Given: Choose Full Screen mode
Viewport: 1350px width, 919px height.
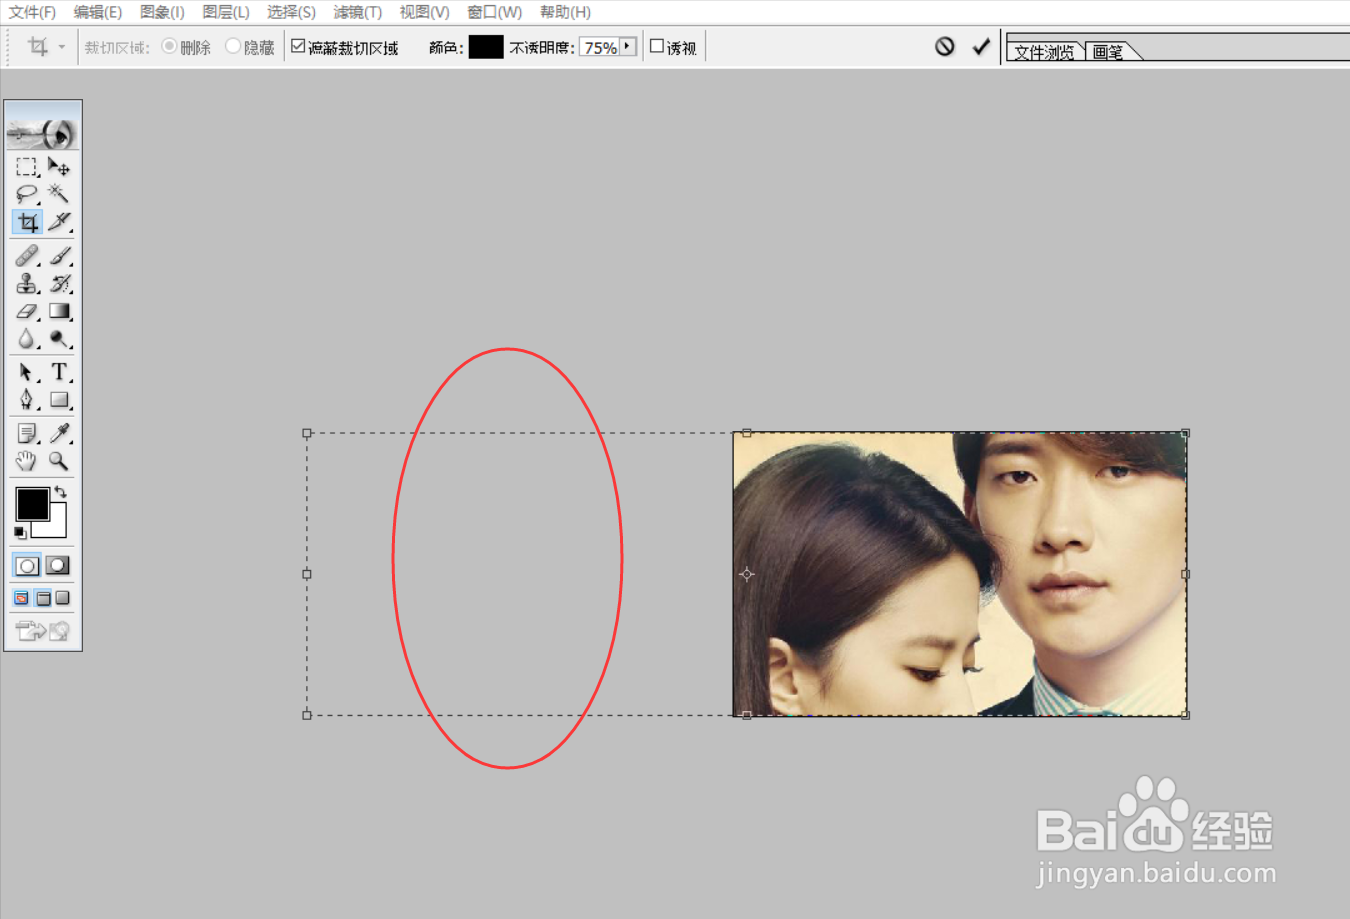Looking at the screenshot, I should [x=63, y=598].
